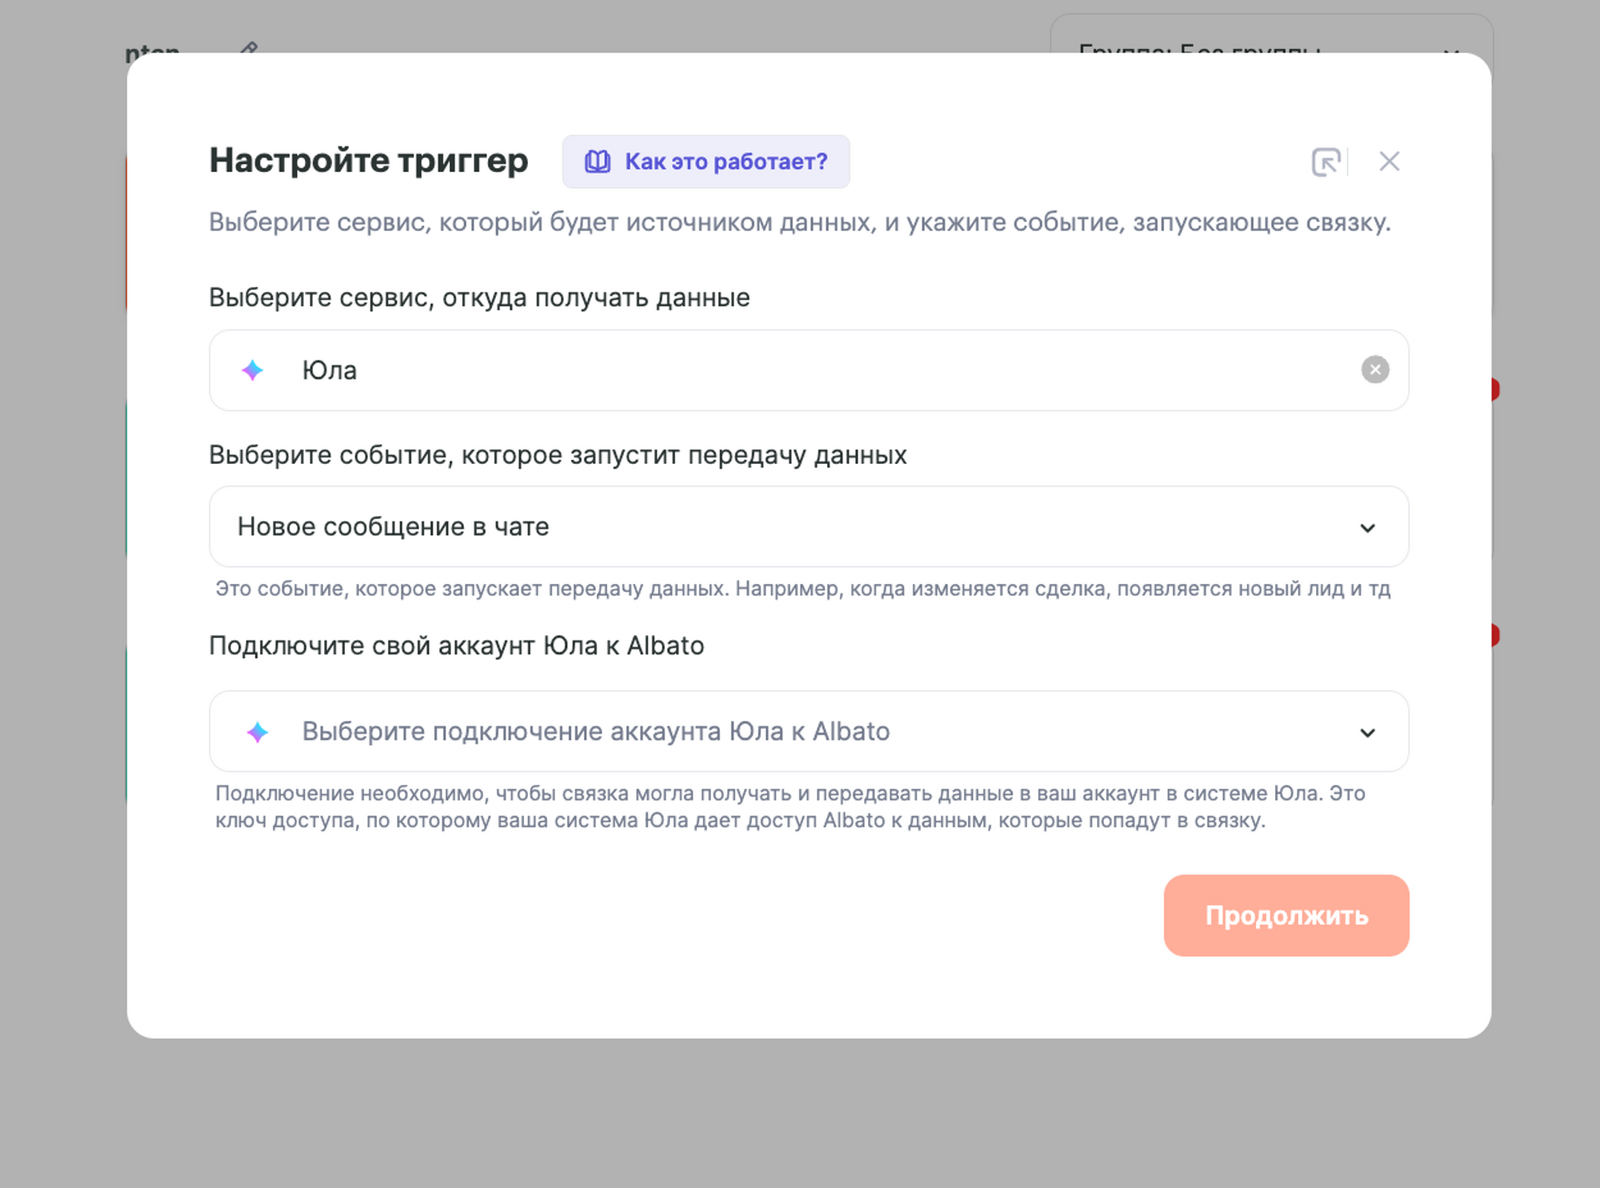Clear the selected Юла service
The image size is (1600, 1188).
pyautogui.click(x=1375, y=370)
